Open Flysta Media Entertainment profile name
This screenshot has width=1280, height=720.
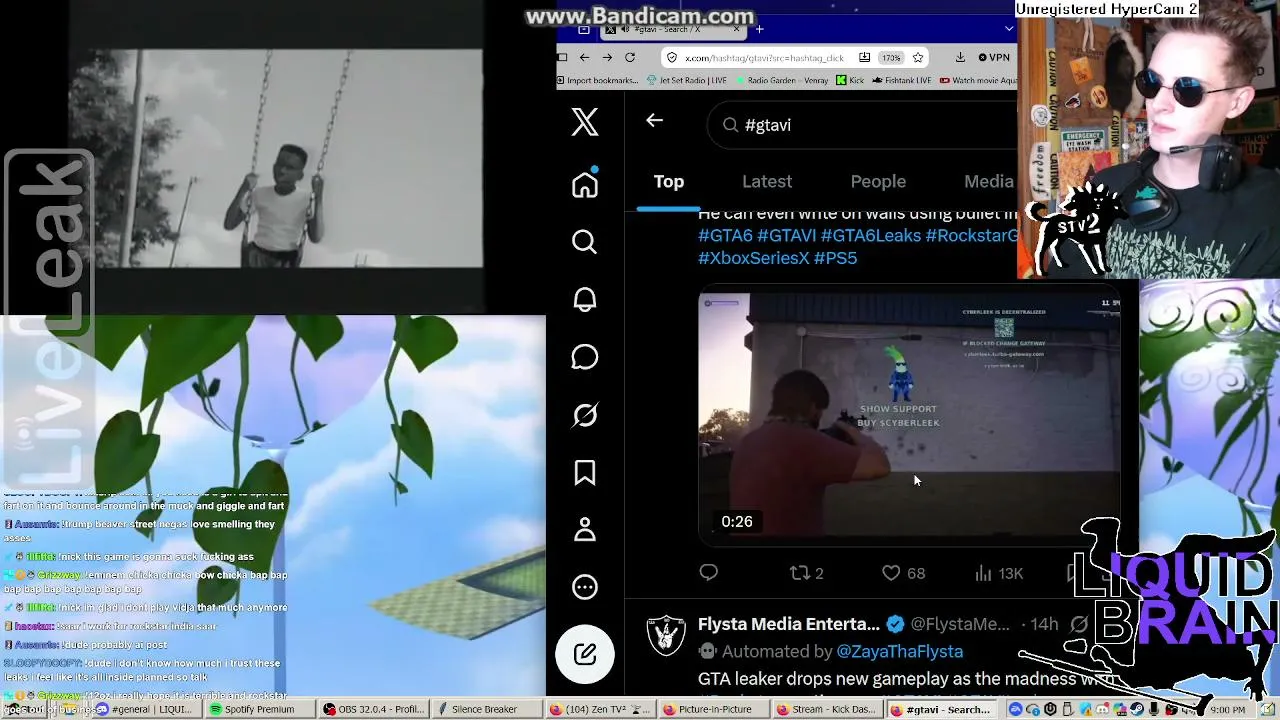coord(789,624)
